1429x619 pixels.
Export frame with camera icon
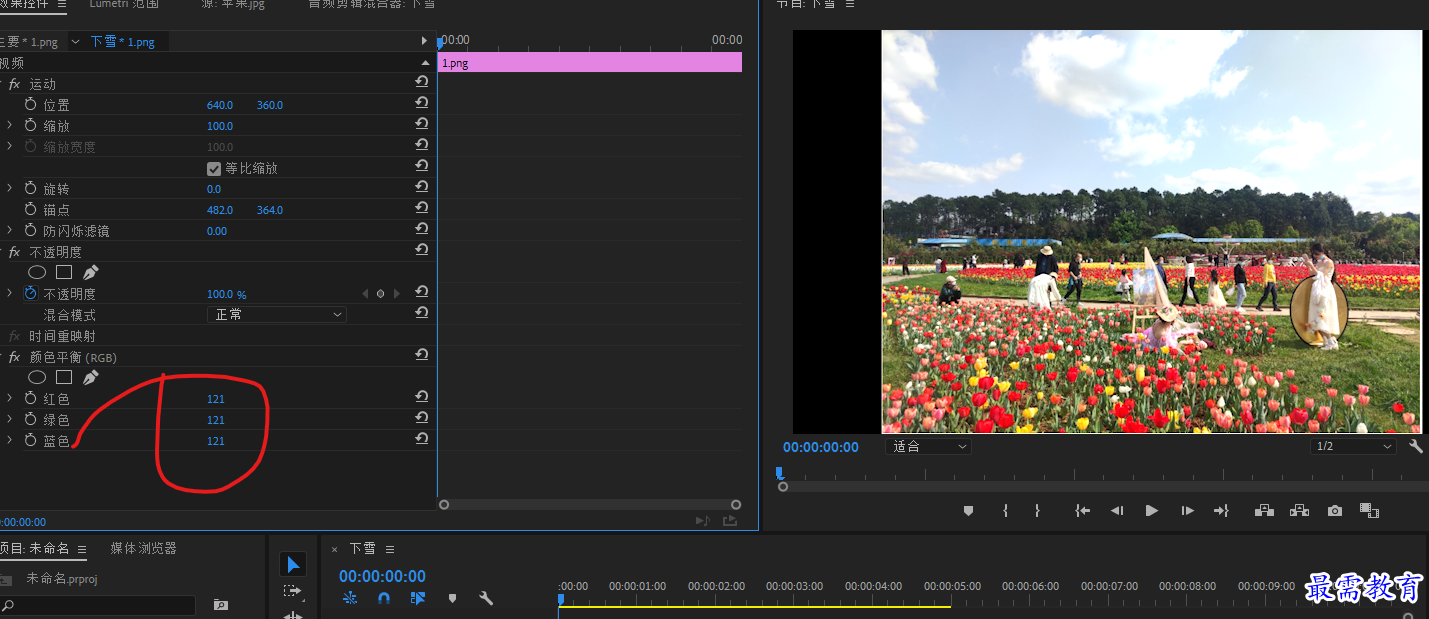[1335, 510]
